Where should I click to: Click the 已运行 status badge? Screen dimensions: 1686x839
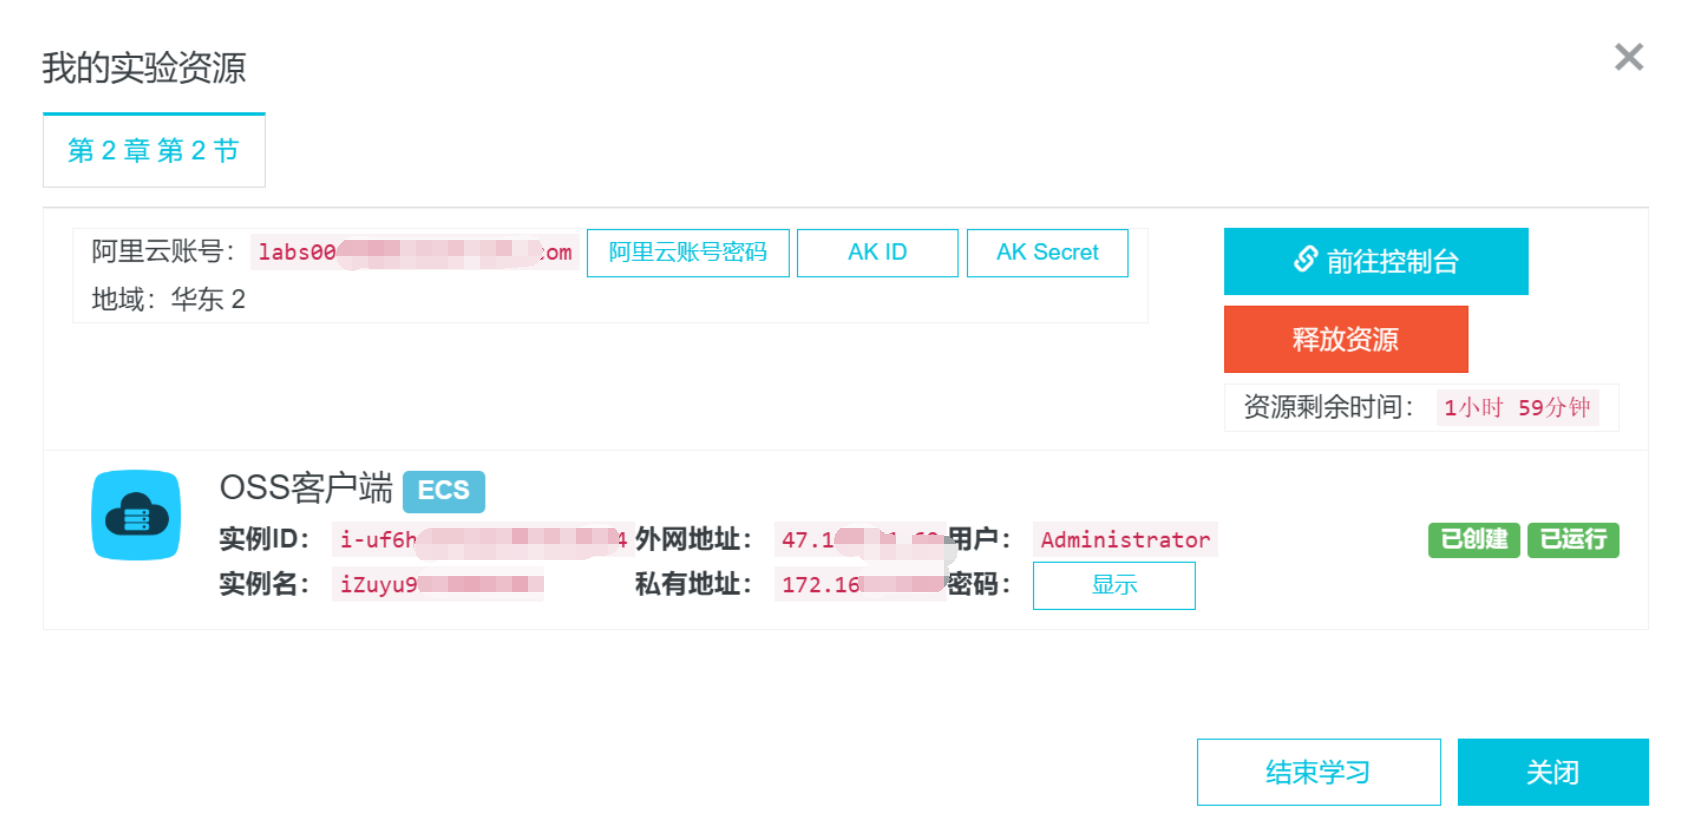click(x=1573, y=540)
